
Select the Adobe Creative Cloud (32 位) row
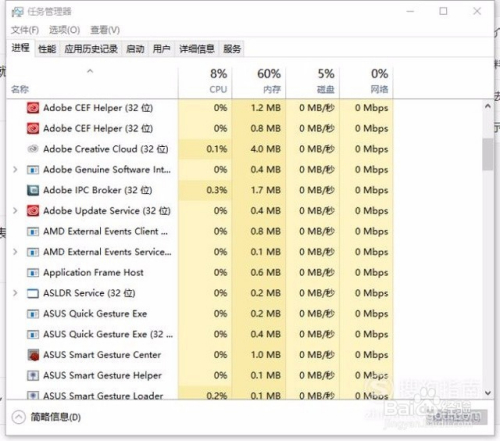200,149
